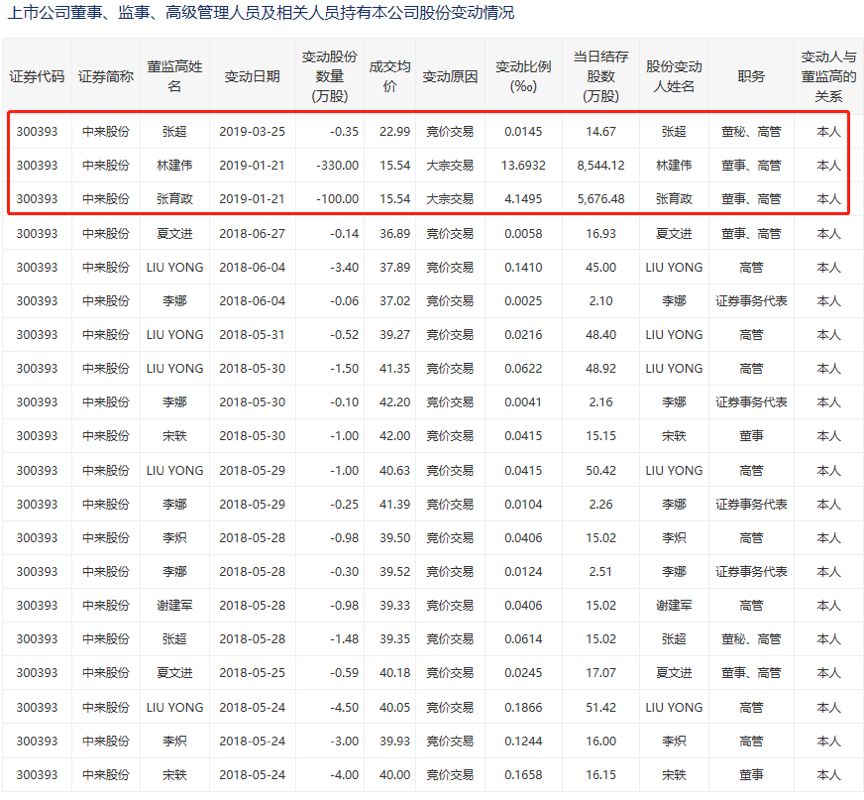Image resolution: width=864 pixels, height=800 pixels.
Task: Select 林建伟 in the second highlighted row
Action: click(x=177, y=165)
